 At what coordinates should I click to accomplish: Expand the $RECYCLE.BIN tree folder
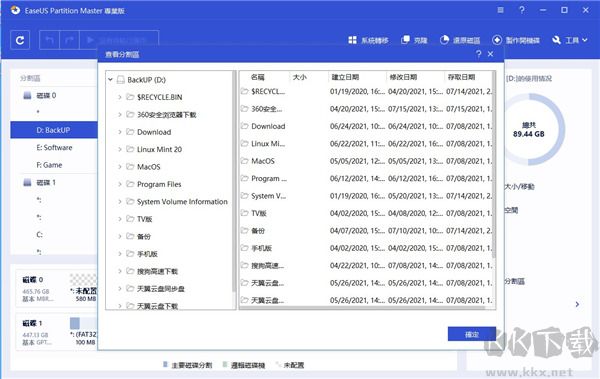coord(119,97)
